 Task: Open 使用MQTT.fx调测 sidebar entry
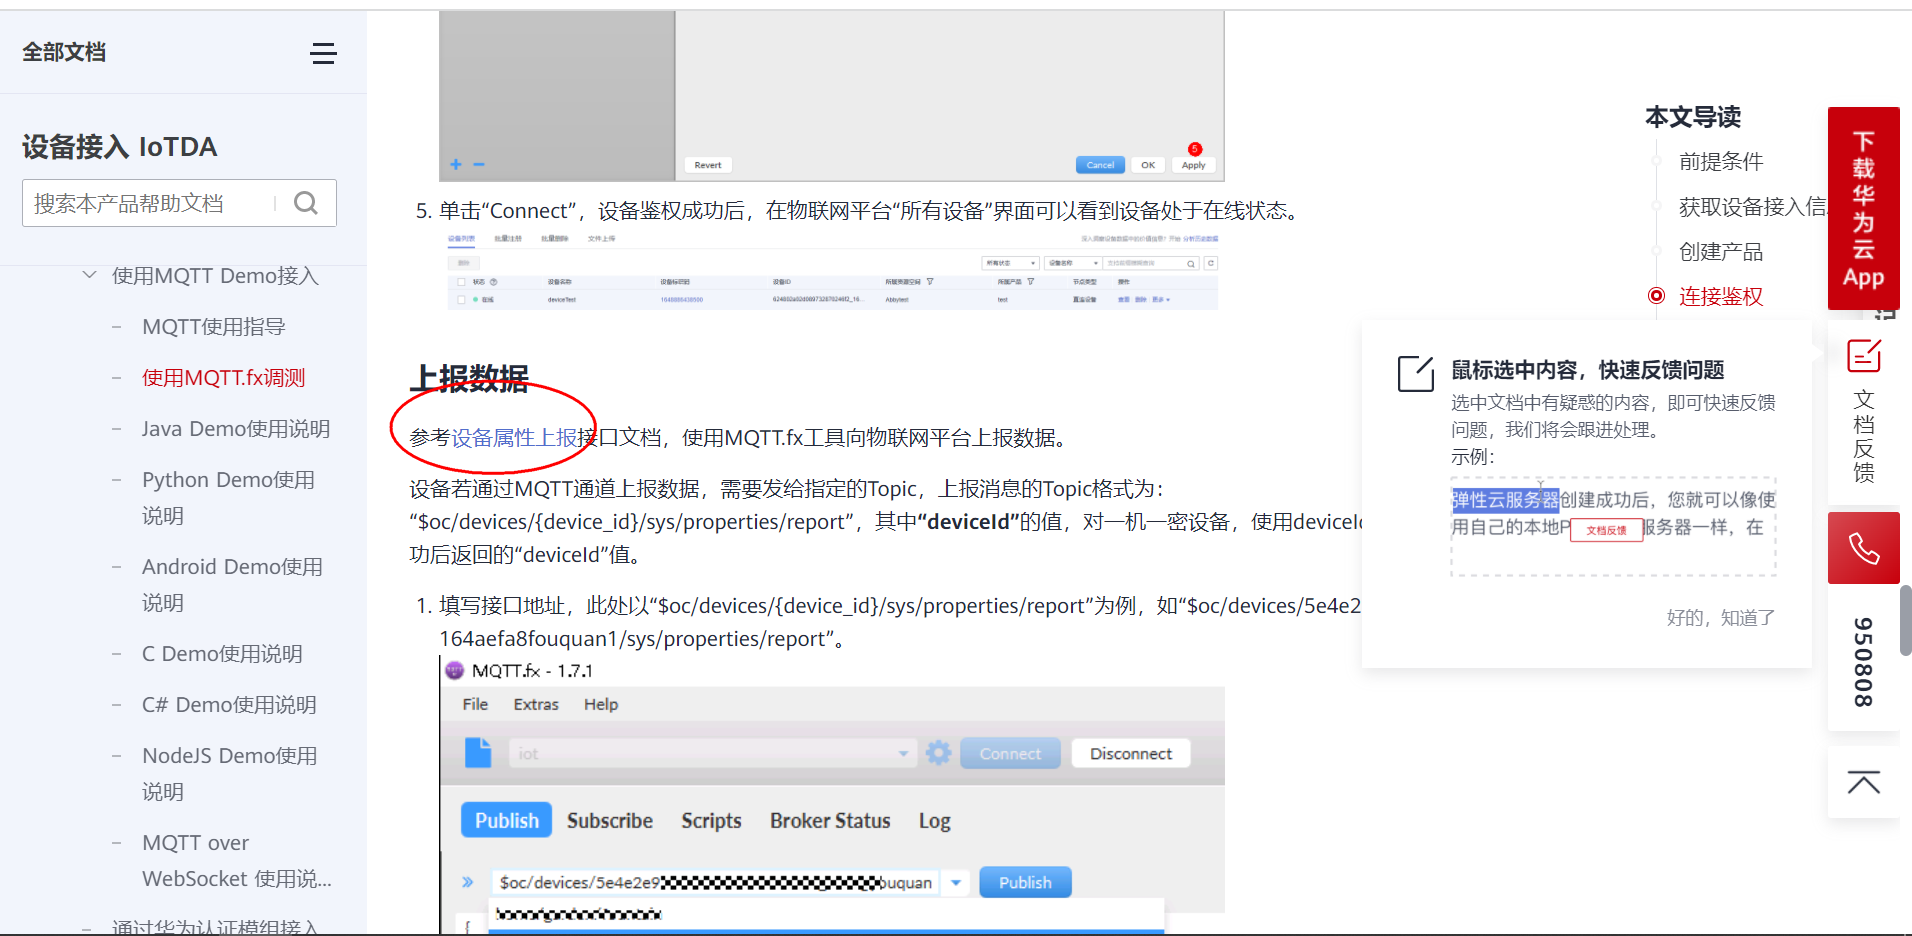[224, 378]
